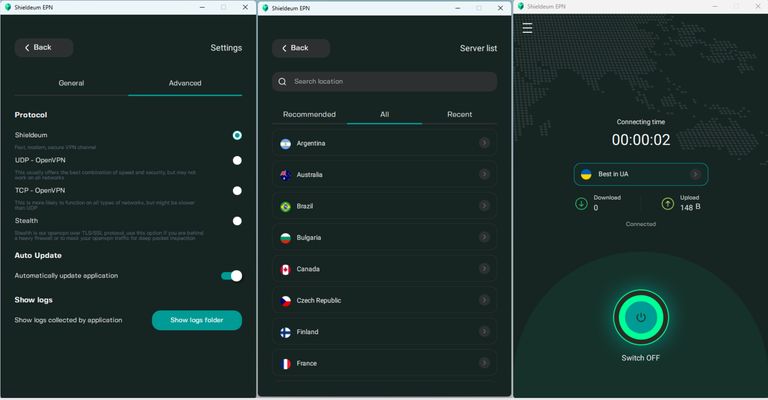
Task: Click the Show logs folder button
Action: pyautogui.click(x=197, y=320)
